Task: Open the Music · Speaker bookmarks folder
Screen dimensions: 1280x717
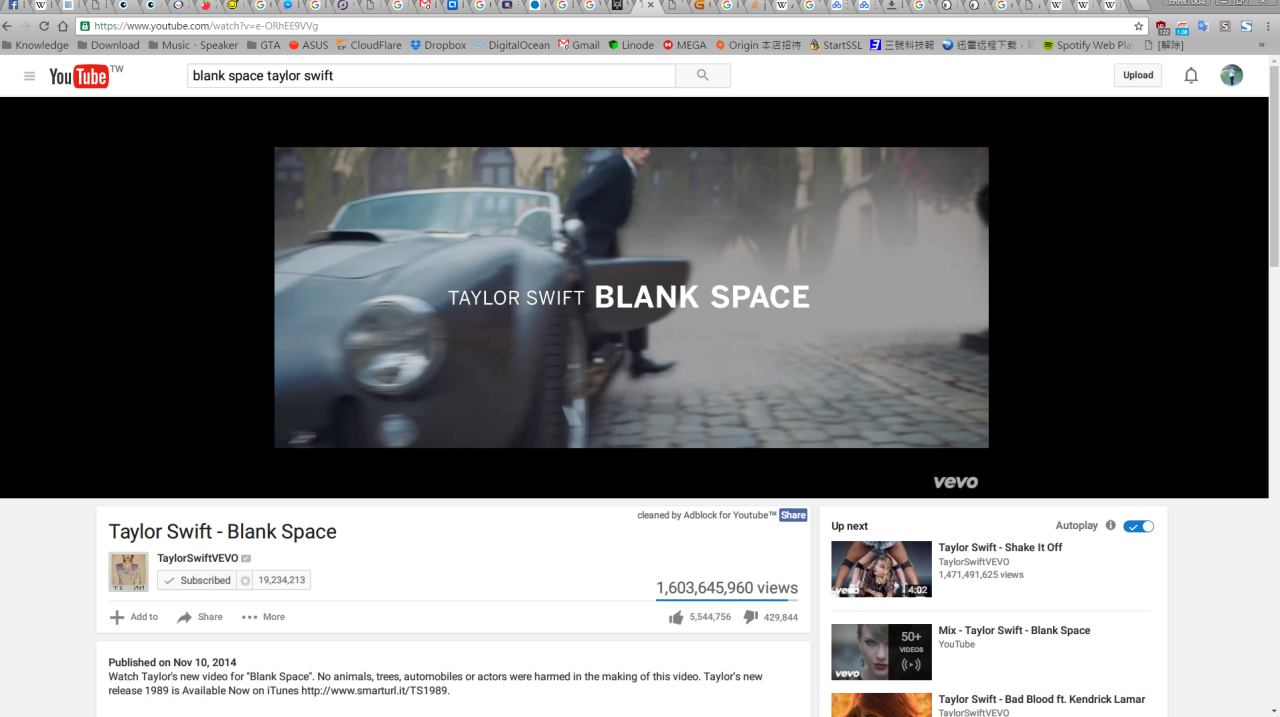Action: (x=193, y=45)
